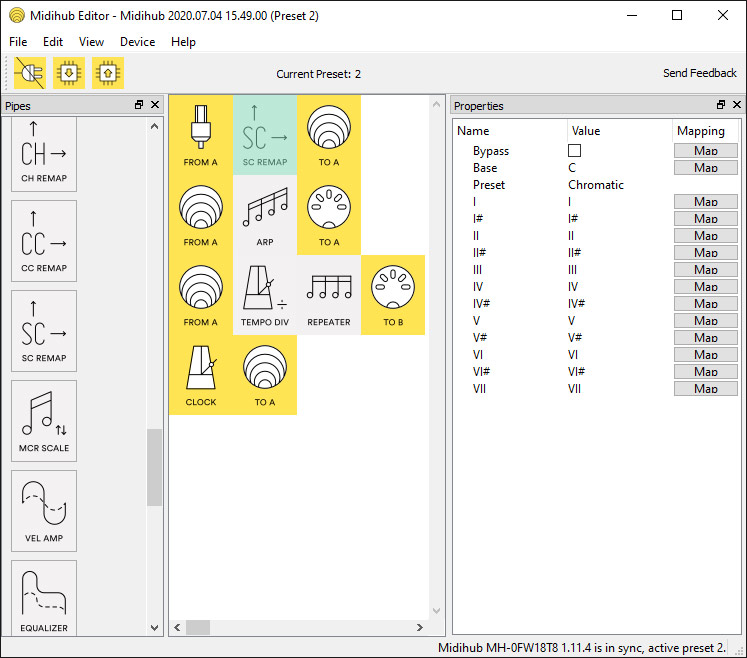Image resolution: width=747 pixels, height=658 pixels.
Task: Toggle the Bypass checkbox
Action: [x=574, y=151]
